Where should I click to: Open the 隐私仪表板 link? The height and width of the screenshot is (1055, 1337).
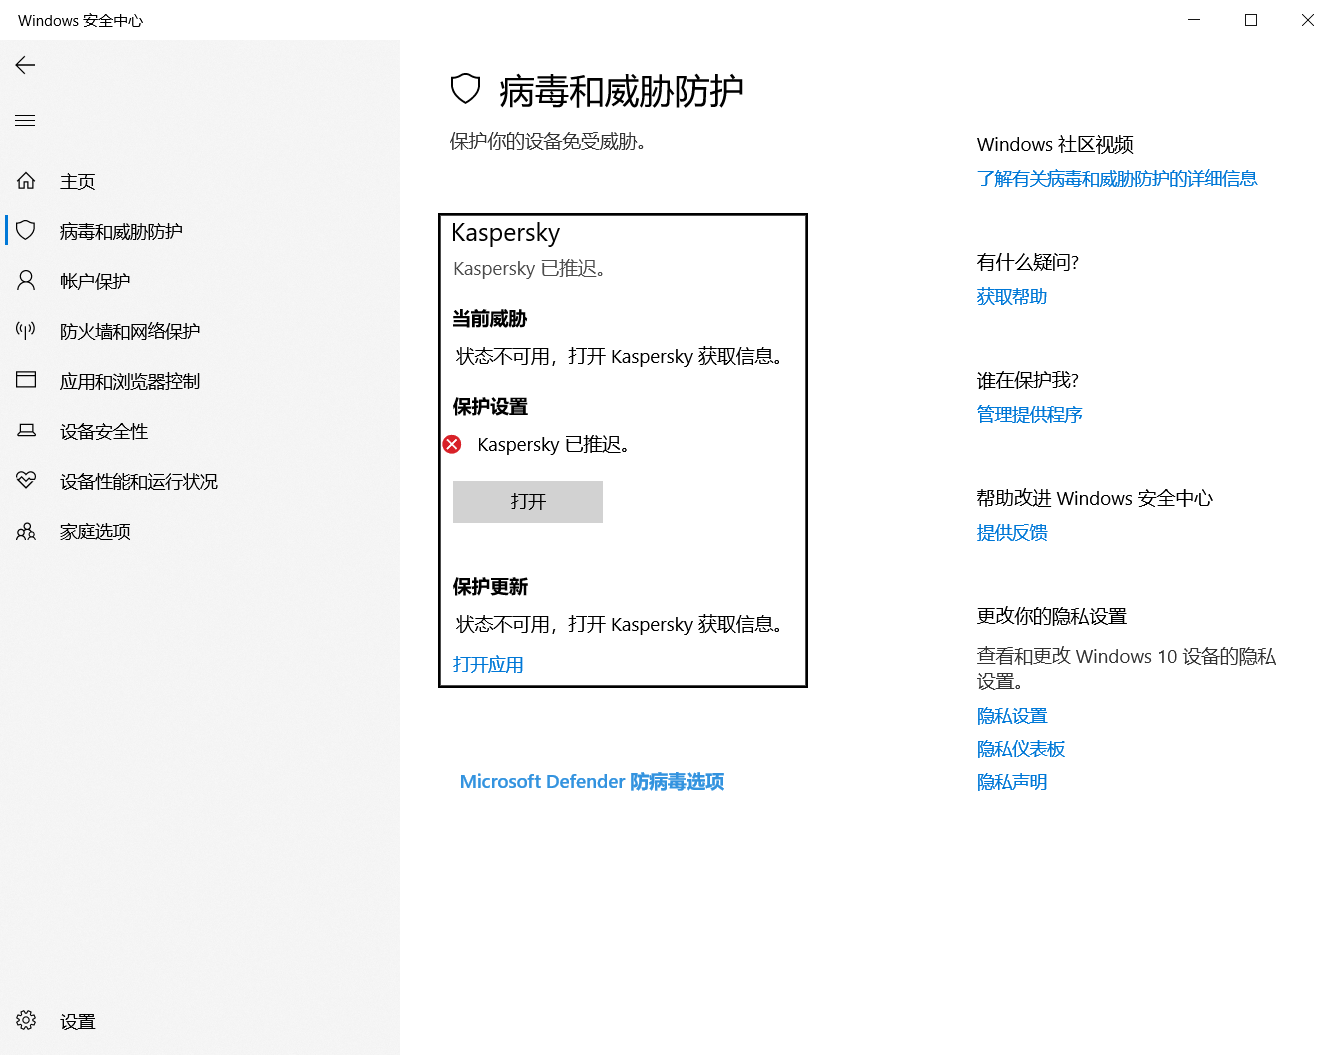[x=1021, y=749]
